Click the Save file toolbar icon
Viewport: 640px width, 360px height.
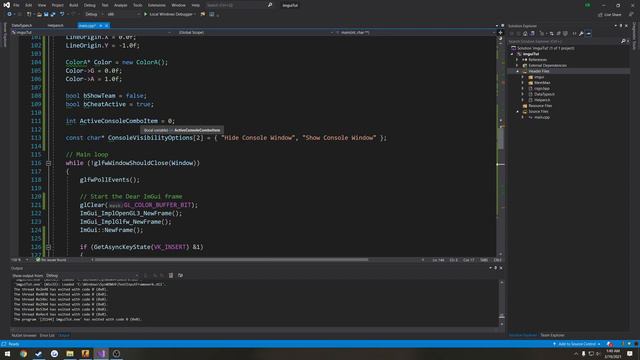coord(46,14)
